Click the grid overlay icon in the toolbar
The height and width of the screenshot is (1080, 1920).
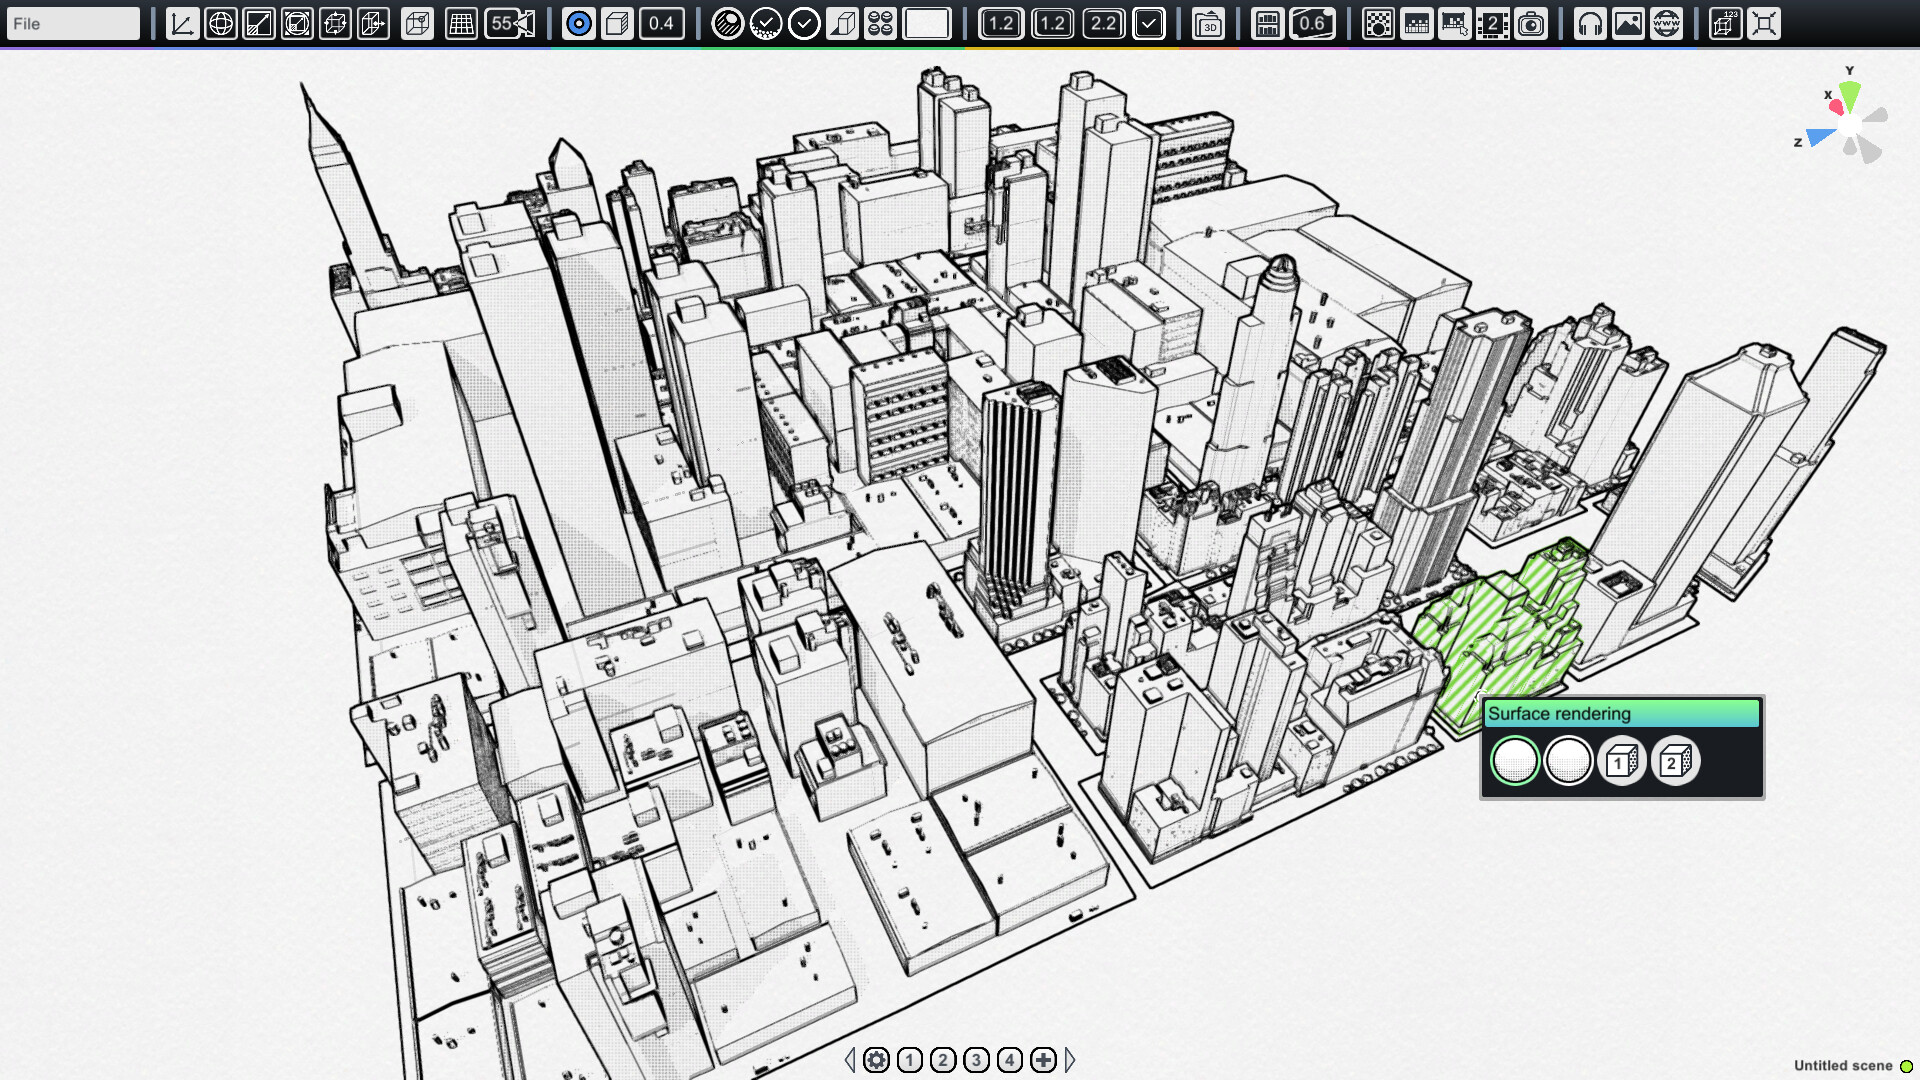point(463,23)
